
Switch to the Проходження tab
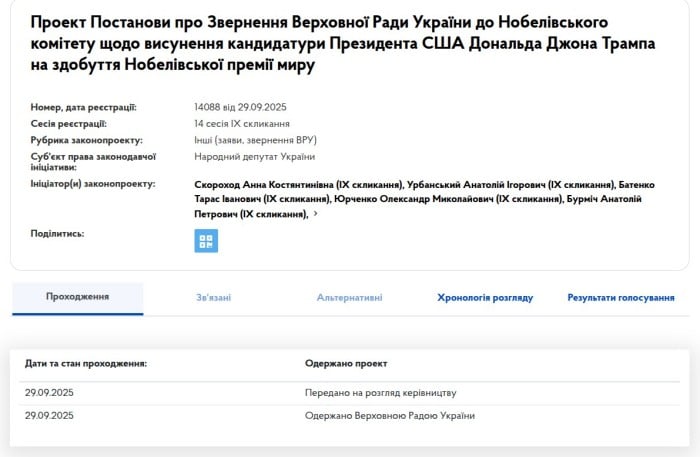78,297
